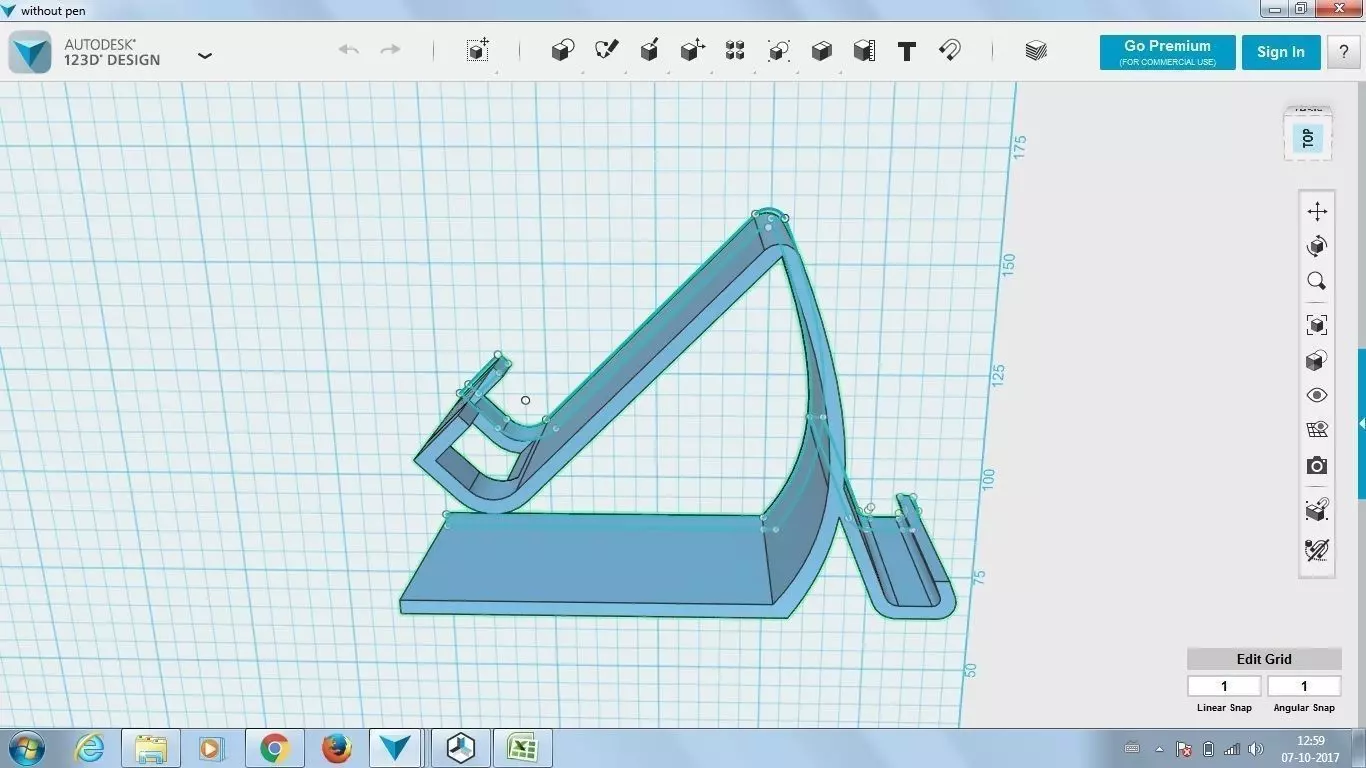Open help with question mark button
This screenshot has width=1366, height=768.
[x=1344, y=53]
